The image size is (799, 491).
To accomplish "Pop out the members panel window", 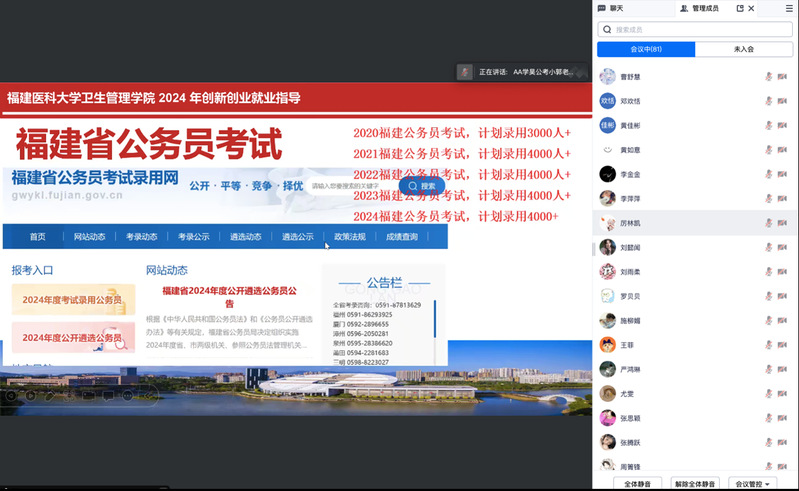I will [x=740, y=8].
